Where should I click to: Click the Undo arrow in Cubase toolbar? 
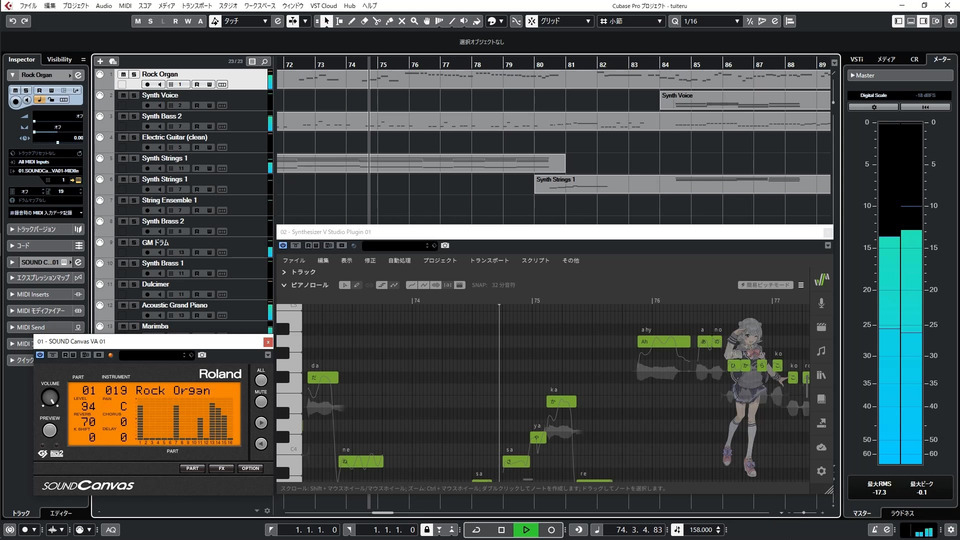[12, 21]
